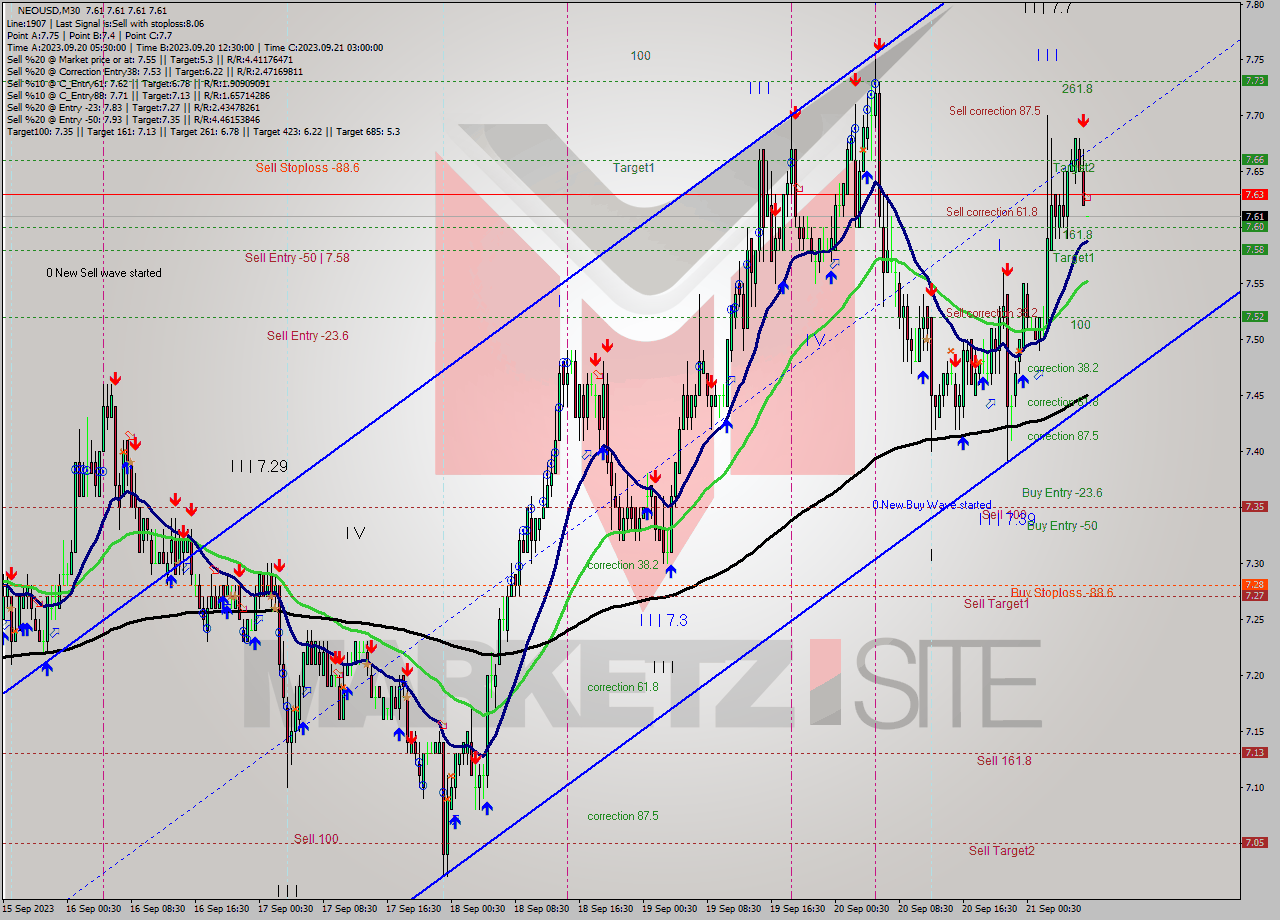
Task: Select 'Sell %20 @ Entry -23: 7.83' line
Action: [135, 107]
